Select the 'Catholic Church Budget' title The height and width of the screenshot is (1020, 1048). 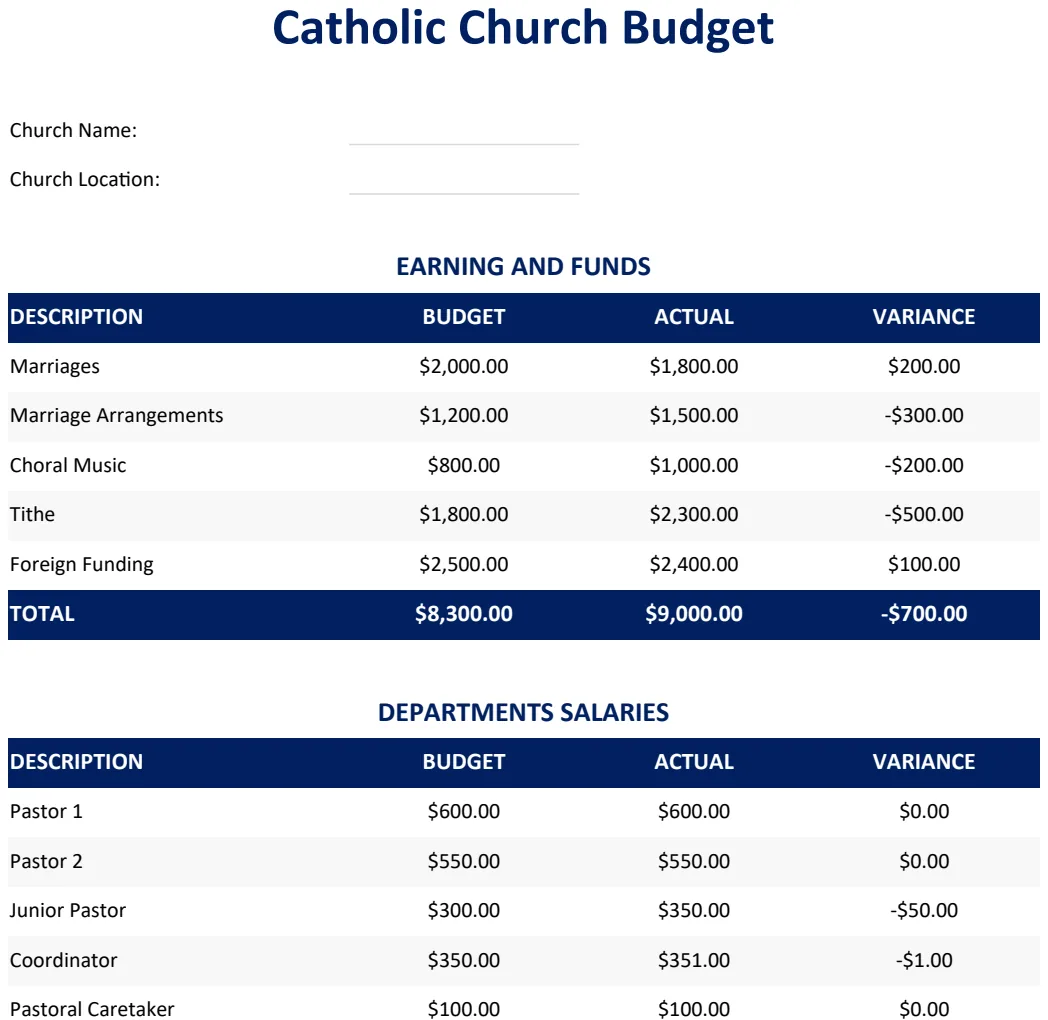523,28
